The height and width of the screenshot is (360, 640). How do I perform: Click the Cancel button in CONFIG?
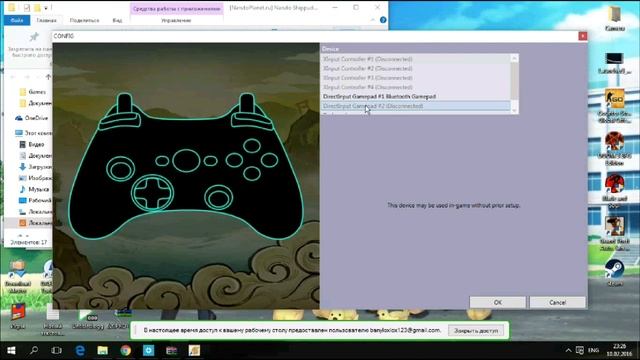point(557,302)
